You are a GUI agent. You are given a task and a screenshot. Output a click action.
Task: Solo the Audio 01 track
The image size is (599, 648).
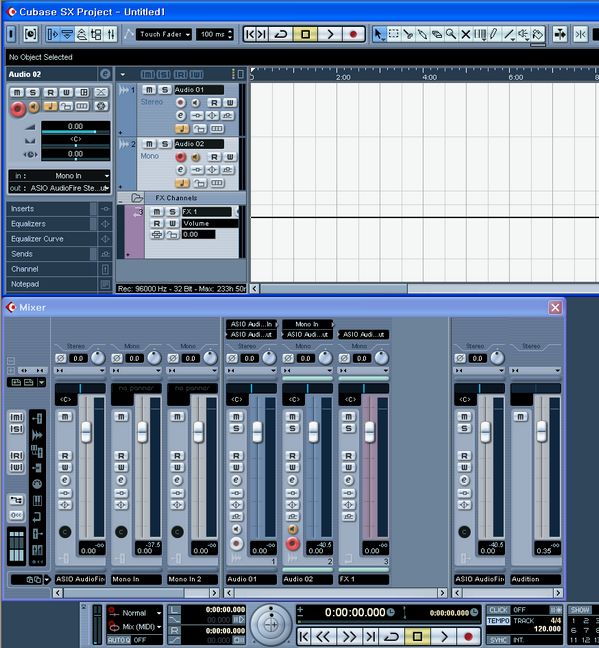click(x=165, y=90)
